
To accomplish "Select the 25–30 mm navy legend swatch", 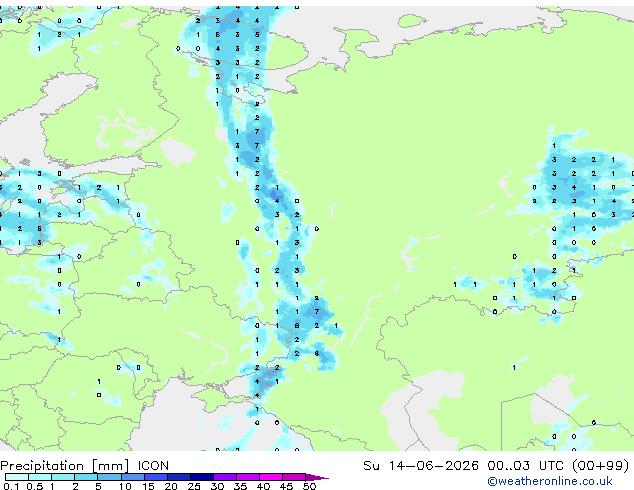I will click(201, 477).
